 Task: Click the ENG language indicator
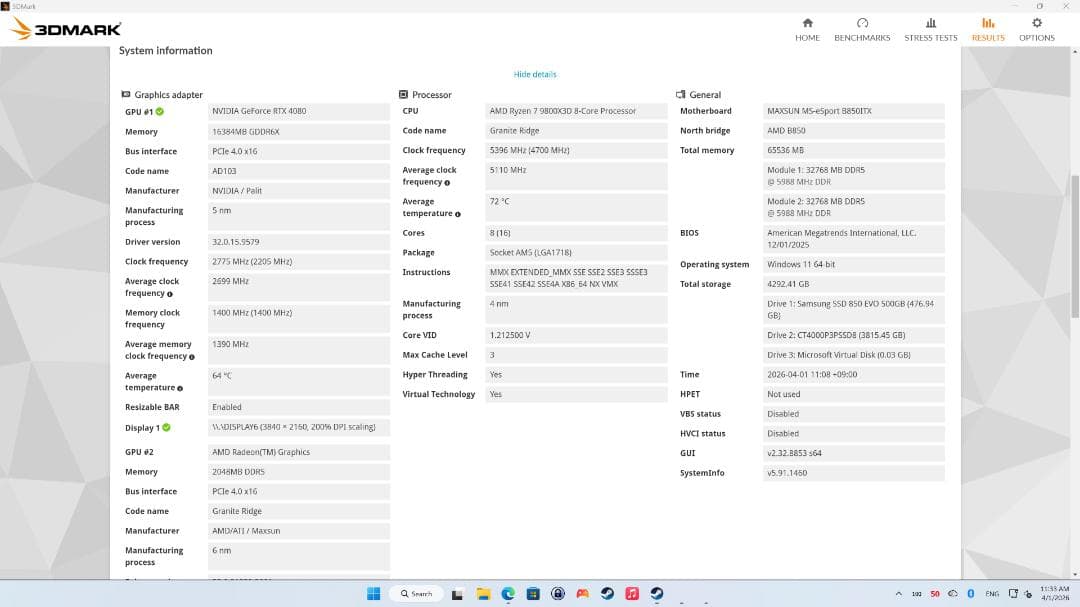(x=992, y=594)
